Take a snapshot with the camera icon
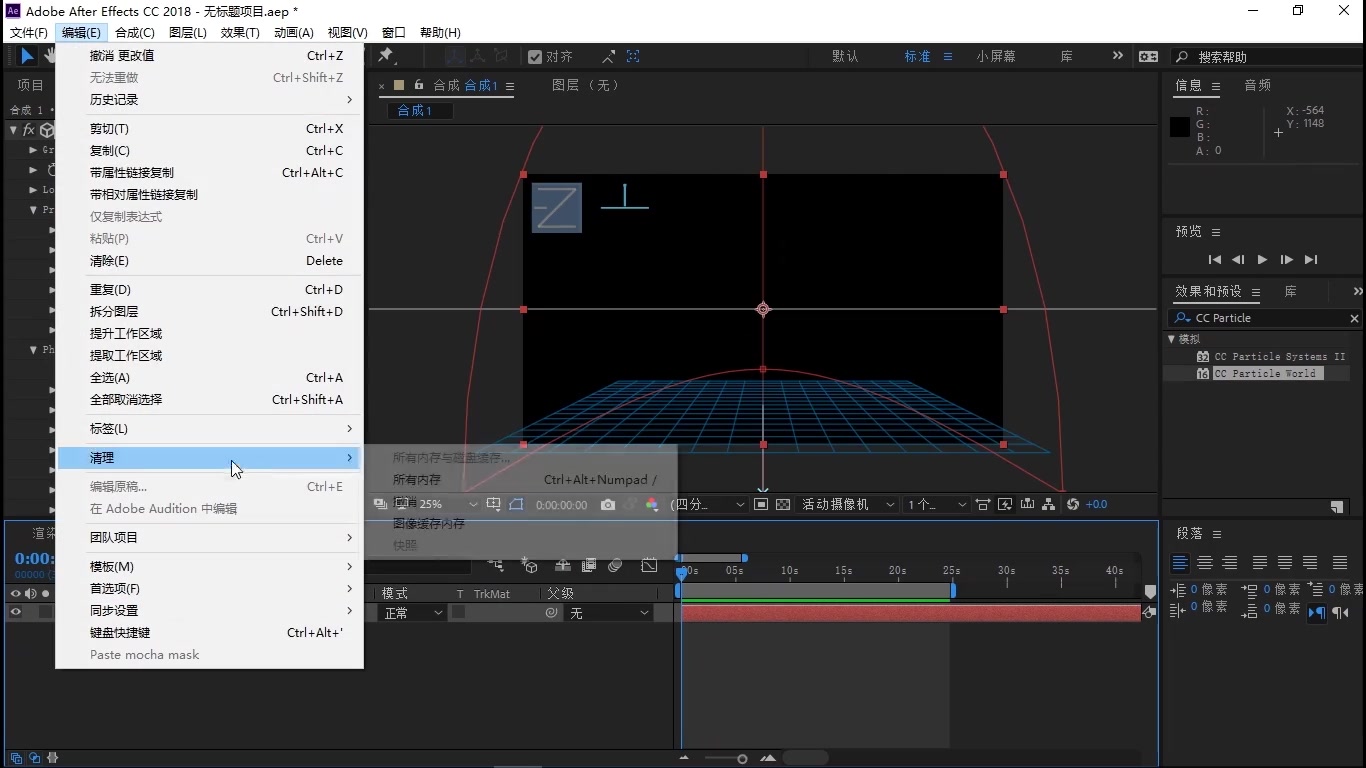This screenshot has width=1366, height=768. tap(608, 505)
